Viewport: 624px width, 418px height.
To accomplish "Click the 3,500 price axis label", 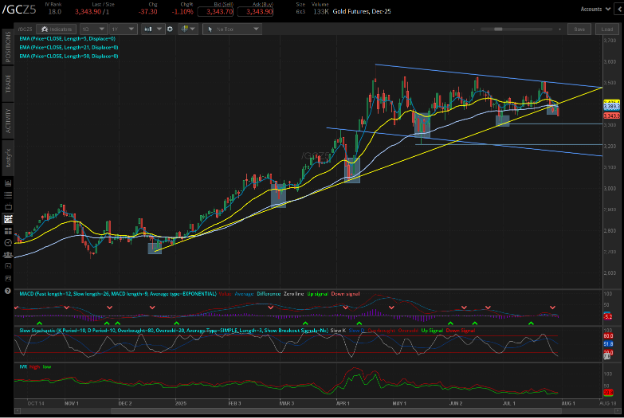I will tap(610, 83).
